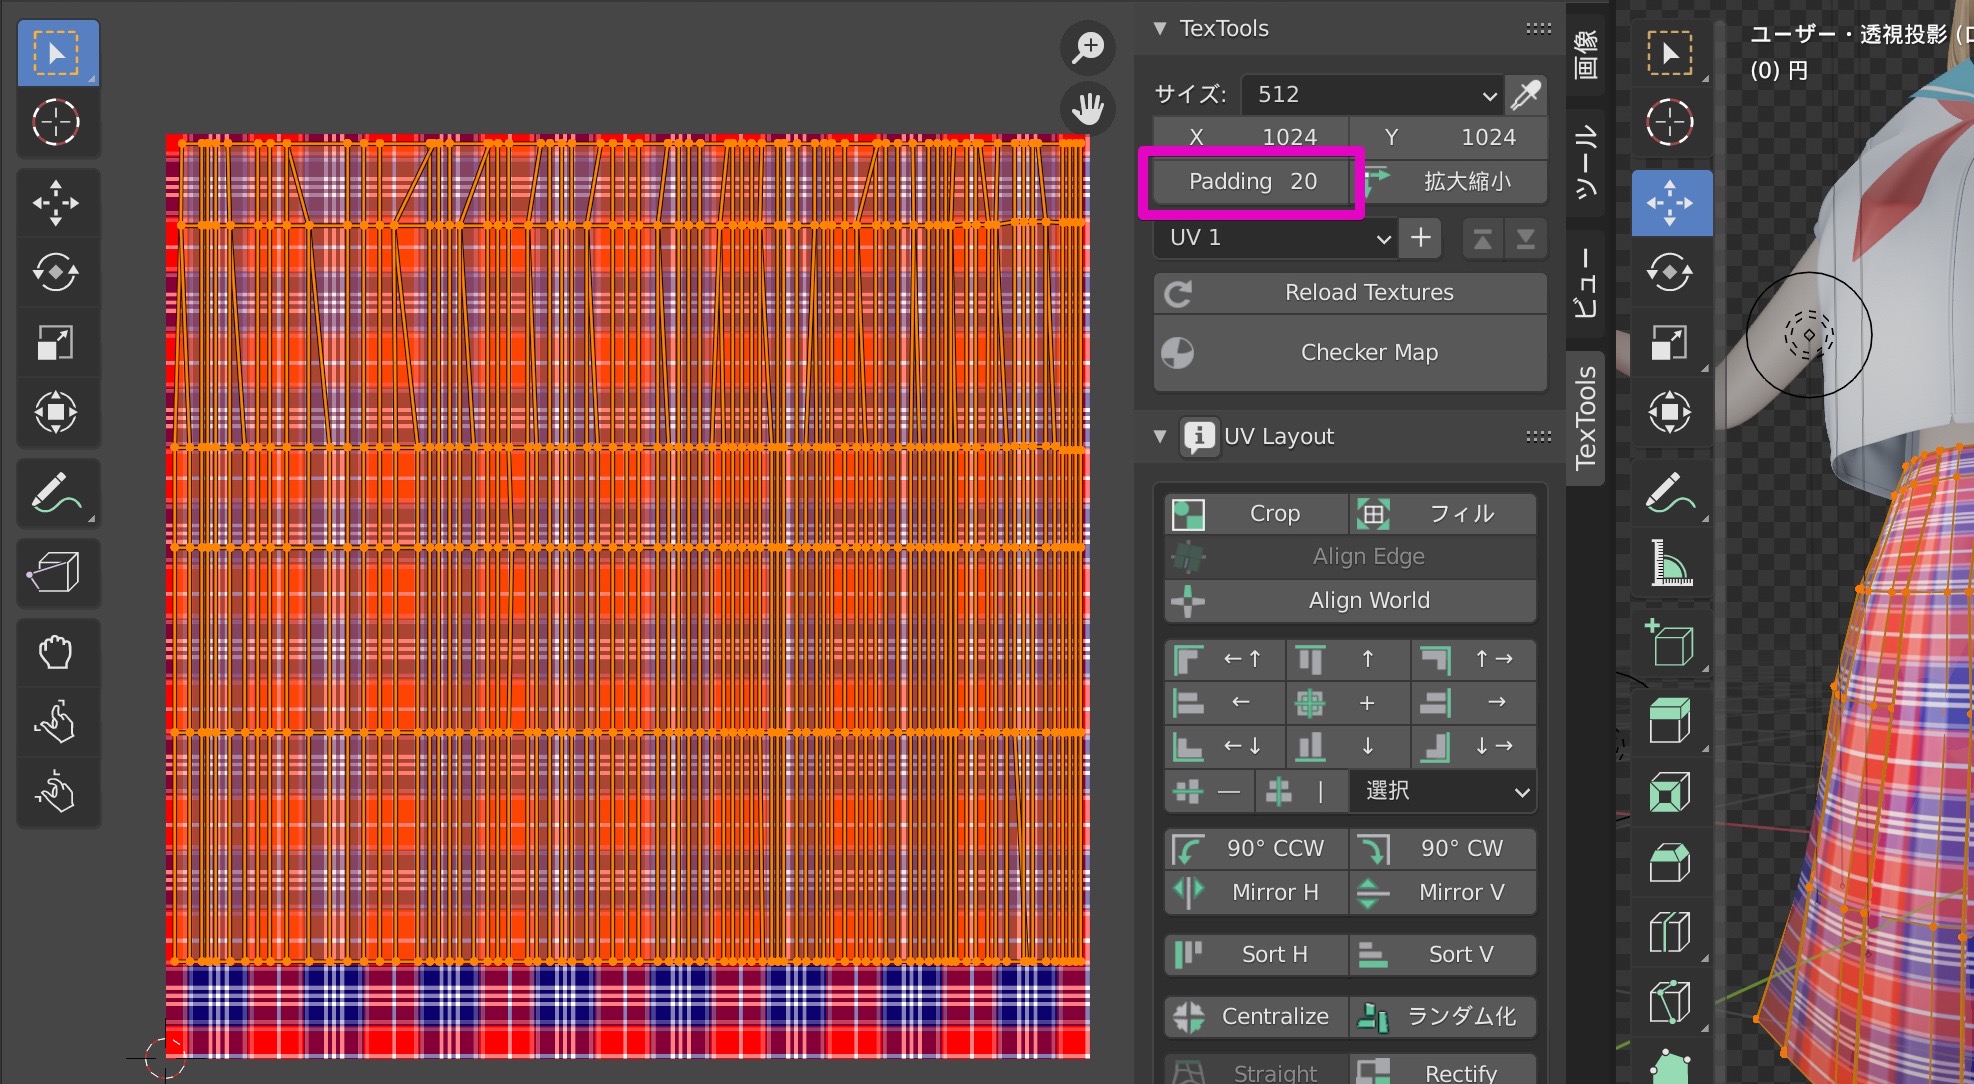
Task: Select the Move tool in the UV editor toolbar
Action: tap(57, 202)
